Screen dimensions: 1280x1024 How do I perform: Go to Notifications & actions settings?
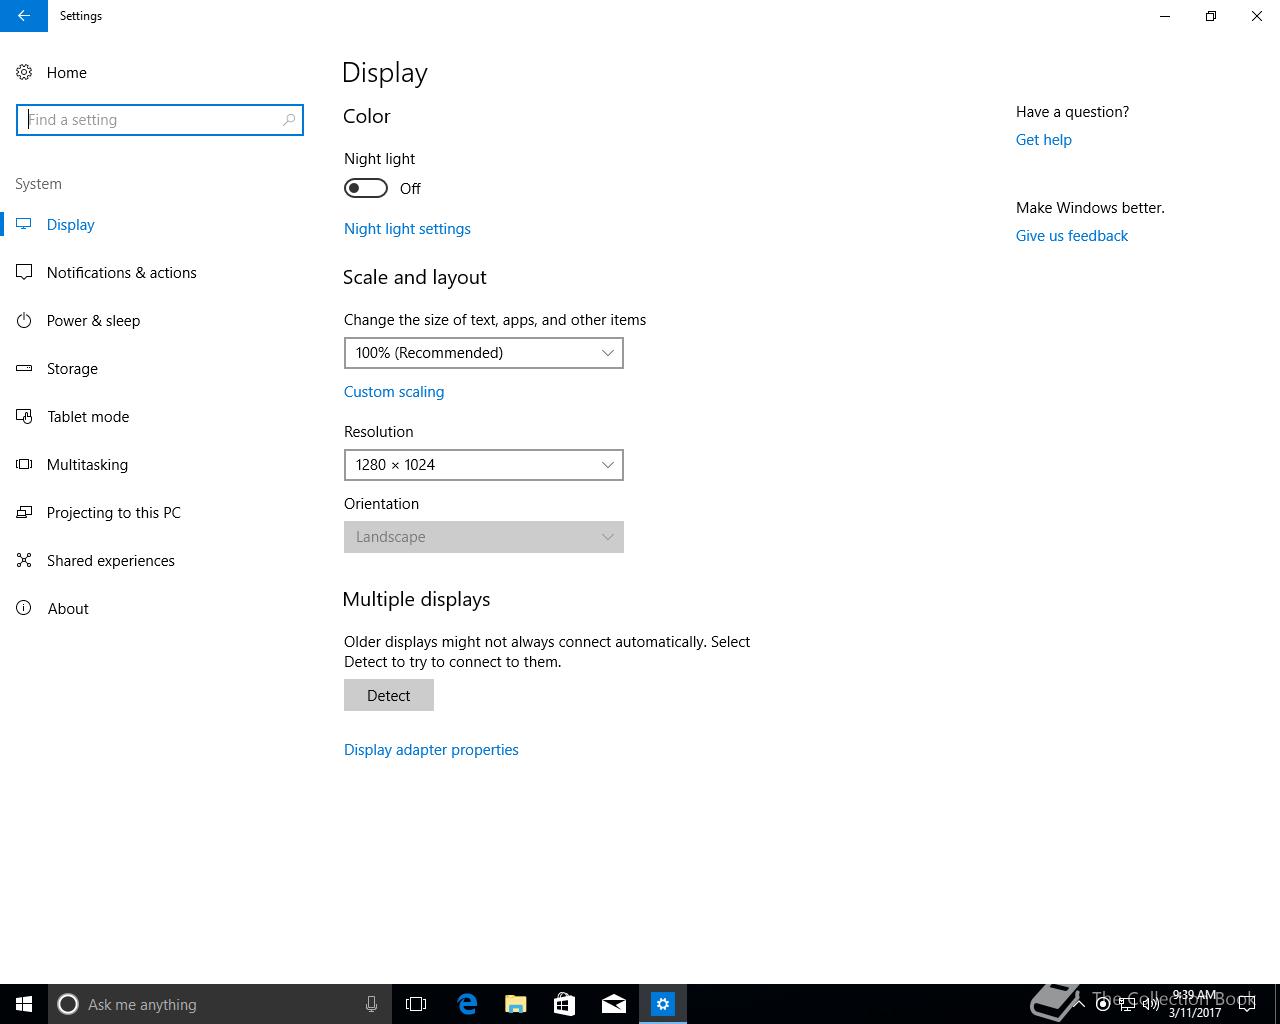click(x=122, y=273)
